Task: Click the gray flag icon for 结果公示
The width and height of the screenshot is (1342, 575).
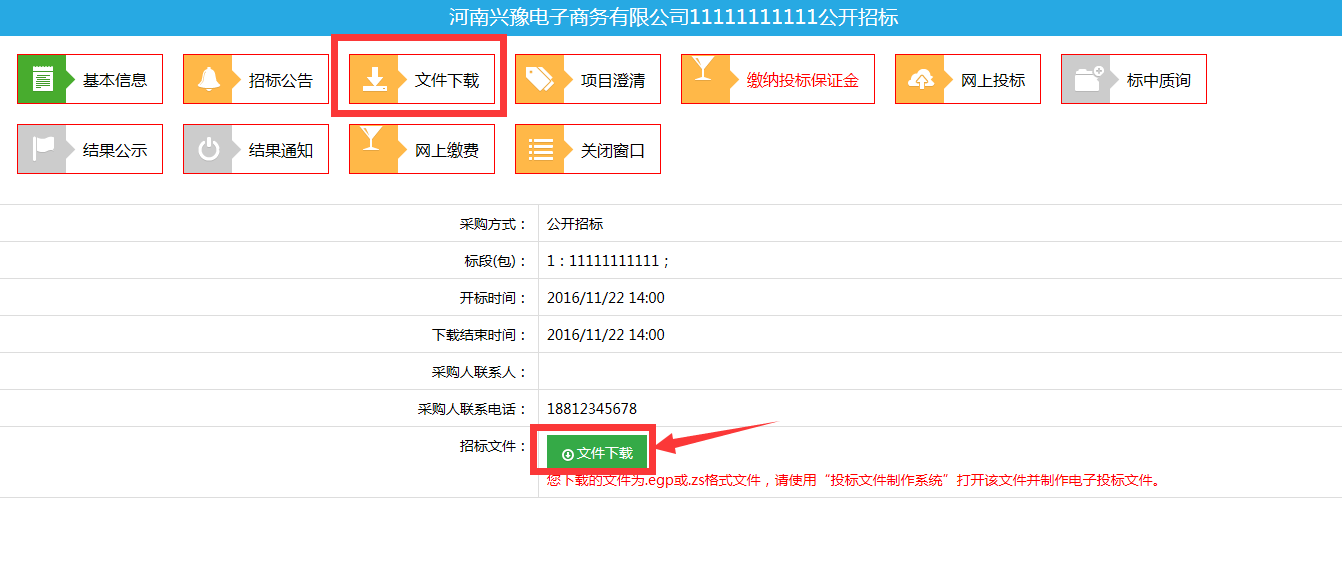Action: coord(42,150)
